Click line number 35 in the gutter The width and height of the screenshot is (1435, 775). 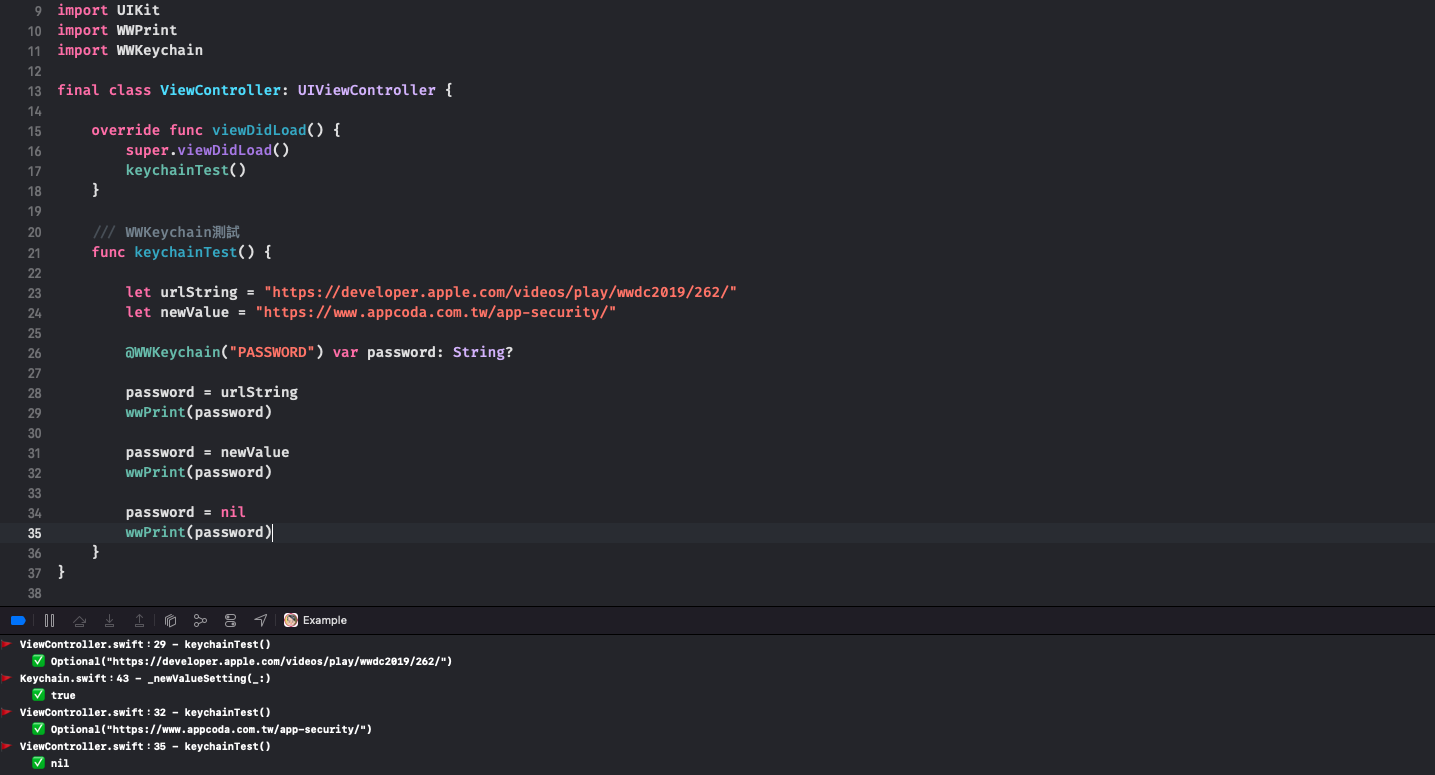point(34,533)
